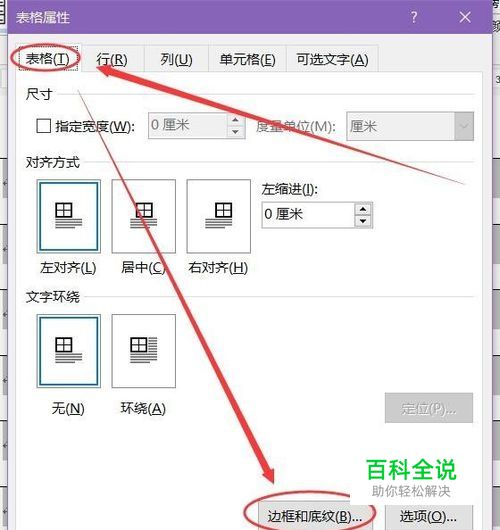Enable the 指定宽度(W) checkbox
This screenshot has width=500, height=530.
(x=44, y=126)
